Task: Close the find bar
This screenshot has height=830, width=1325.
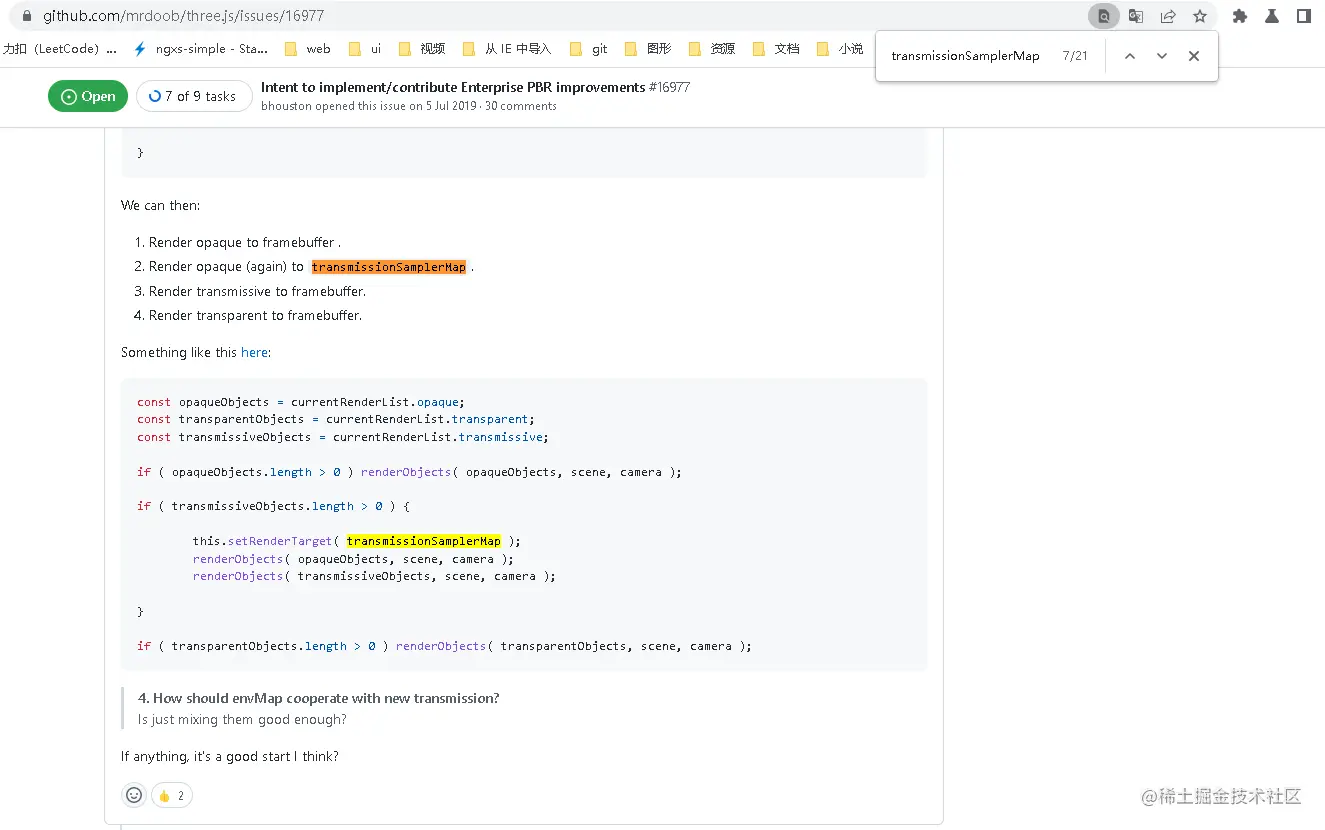Action: point(1194,56)
